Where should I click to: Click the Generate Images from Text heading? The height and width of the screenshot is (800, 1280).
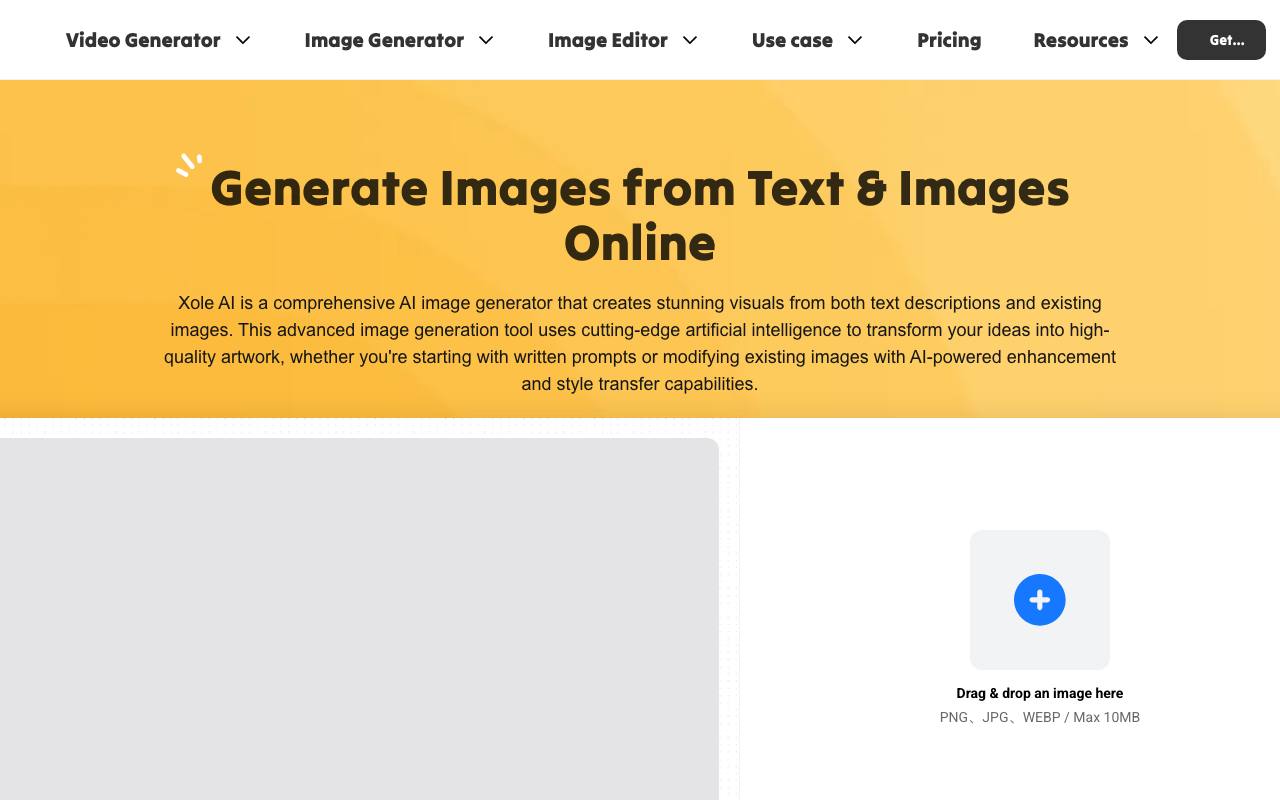click(640, 215)
